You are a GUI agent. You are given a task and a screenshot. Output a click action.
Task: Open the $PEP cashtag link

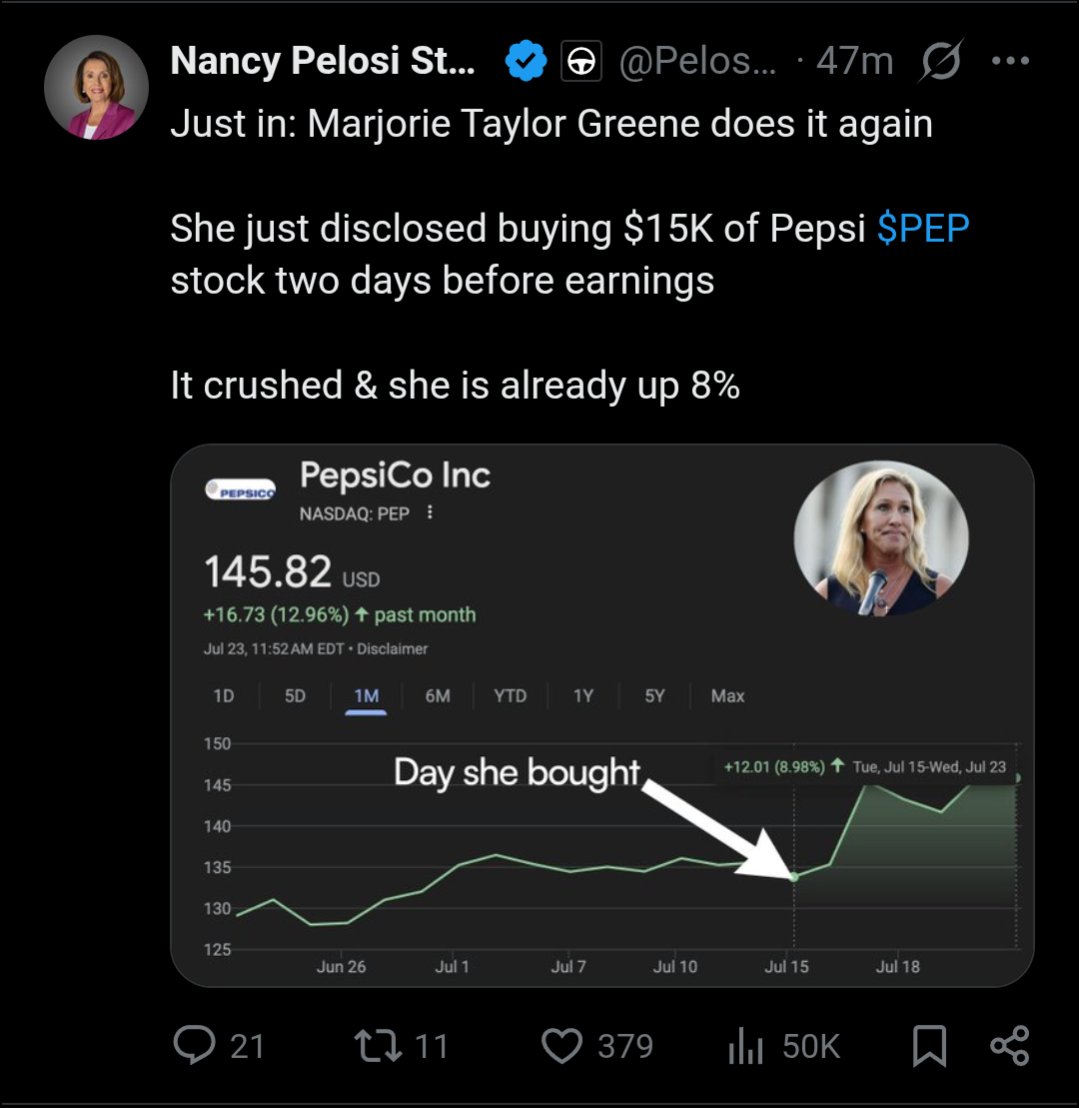point(923,228)
